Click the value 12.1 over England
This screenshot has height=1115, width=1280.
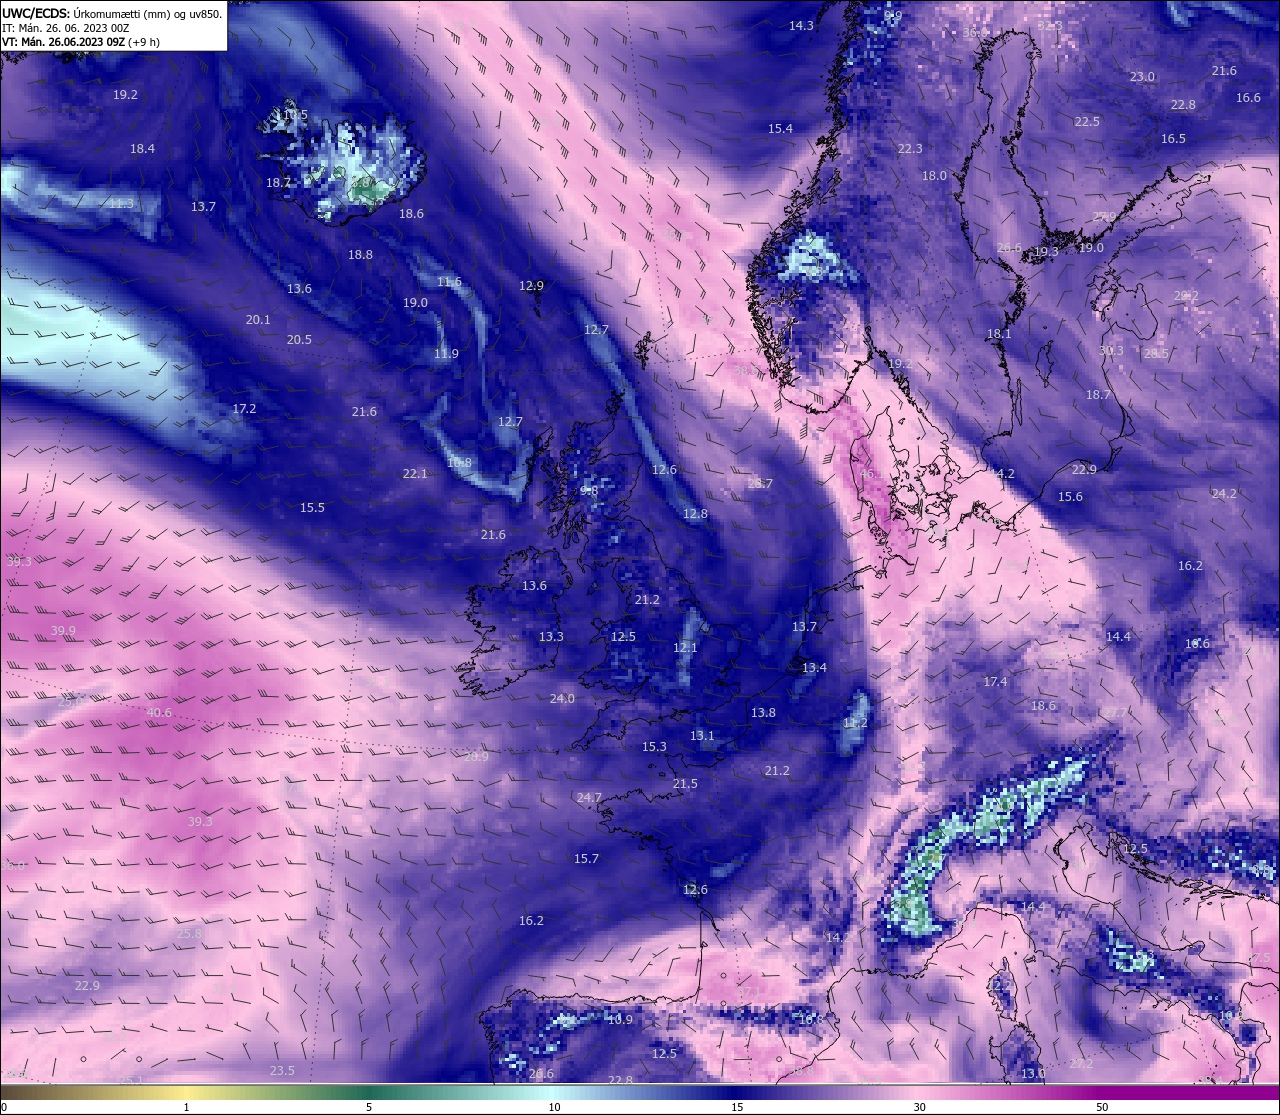coord(685,648)
